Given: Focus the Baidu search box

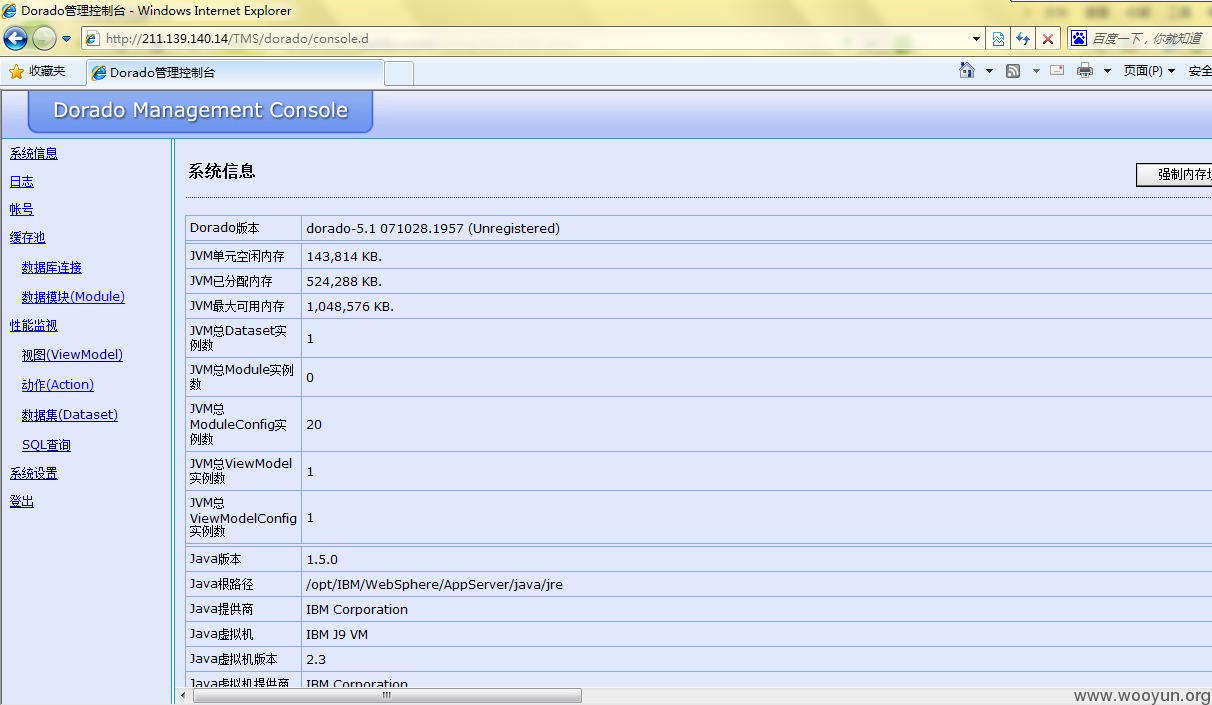Looking at the screenshot, I should pyautogui.click(x=1150, y=38).
